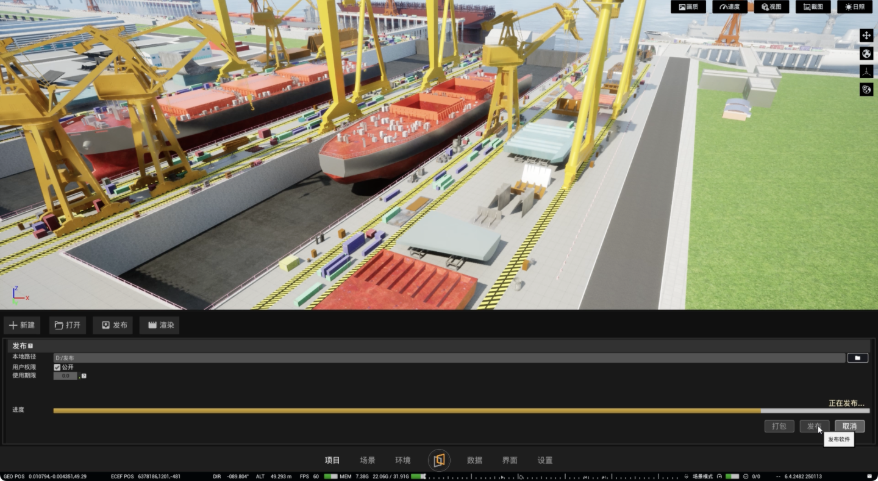Click the center cube logo in bottom navigation
Image resolution: width=878 pixels, height=481 pixels.
pyautogui.click(x=439, y=460)
